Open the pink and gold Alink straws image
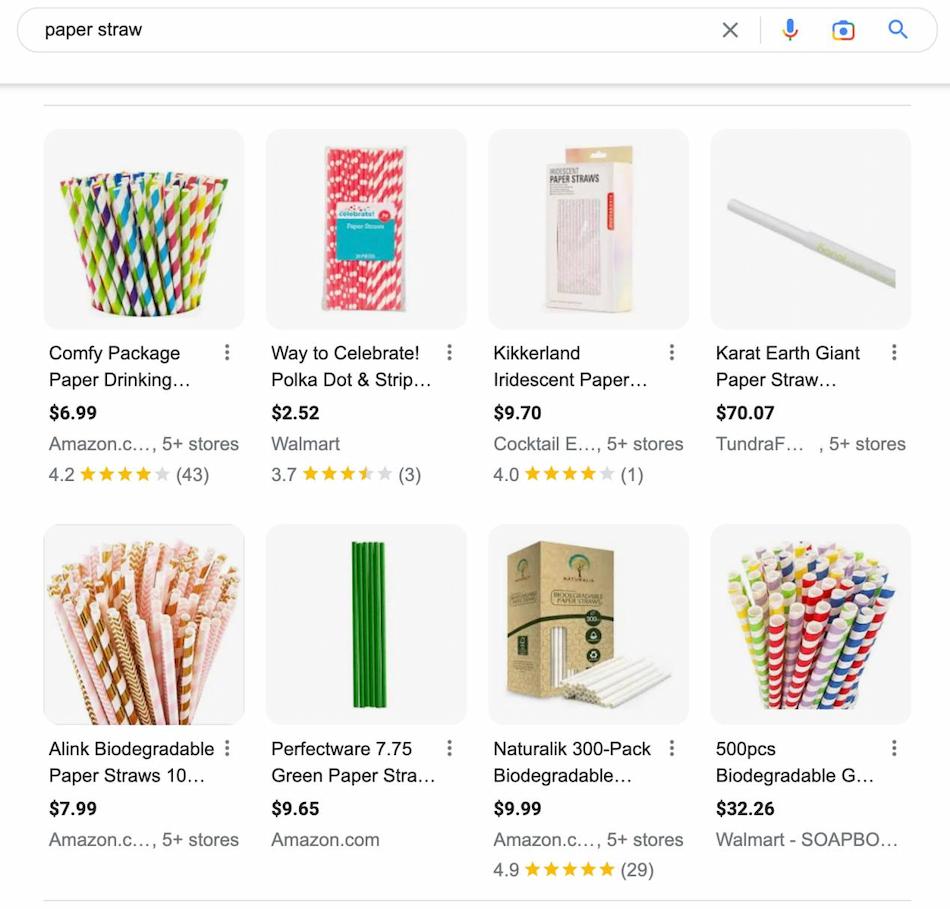This screenshot has width=950, height=909. 143,624
